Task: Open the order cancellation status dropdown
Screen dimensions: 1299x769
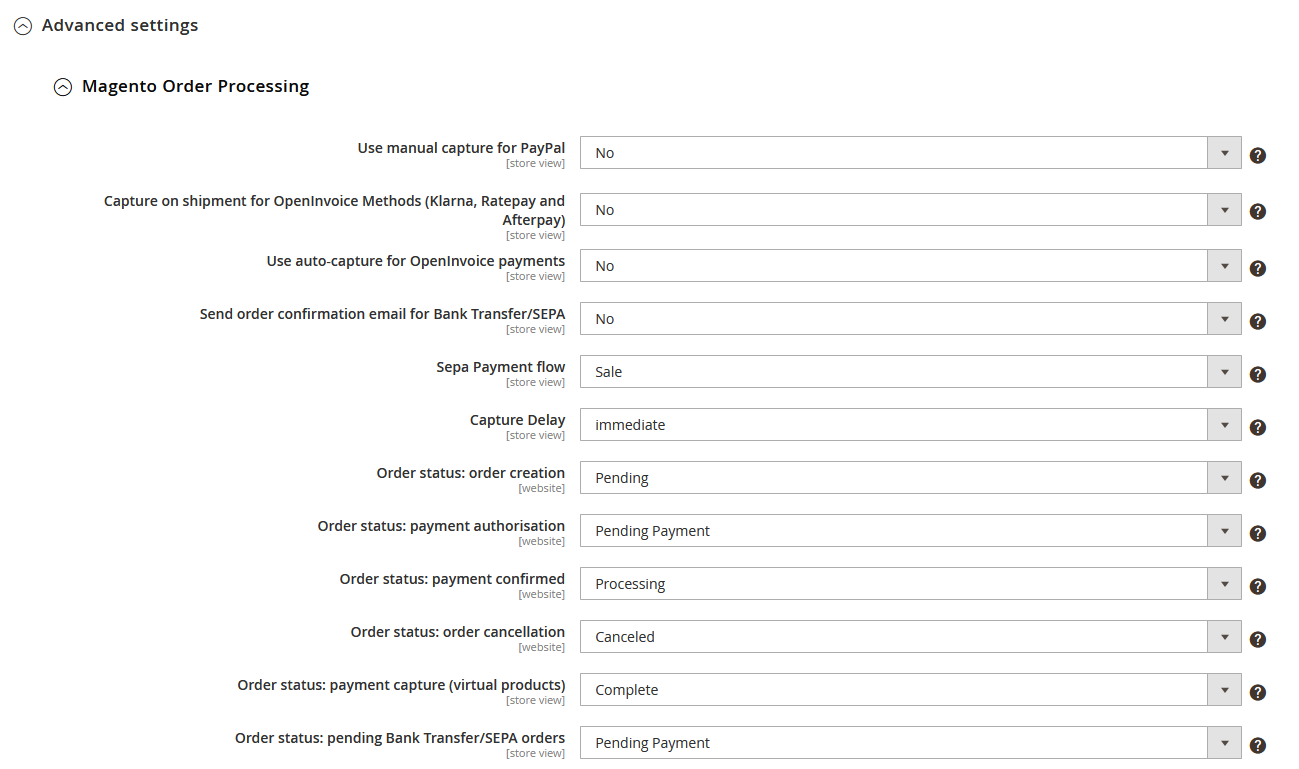Action: 1223,636
